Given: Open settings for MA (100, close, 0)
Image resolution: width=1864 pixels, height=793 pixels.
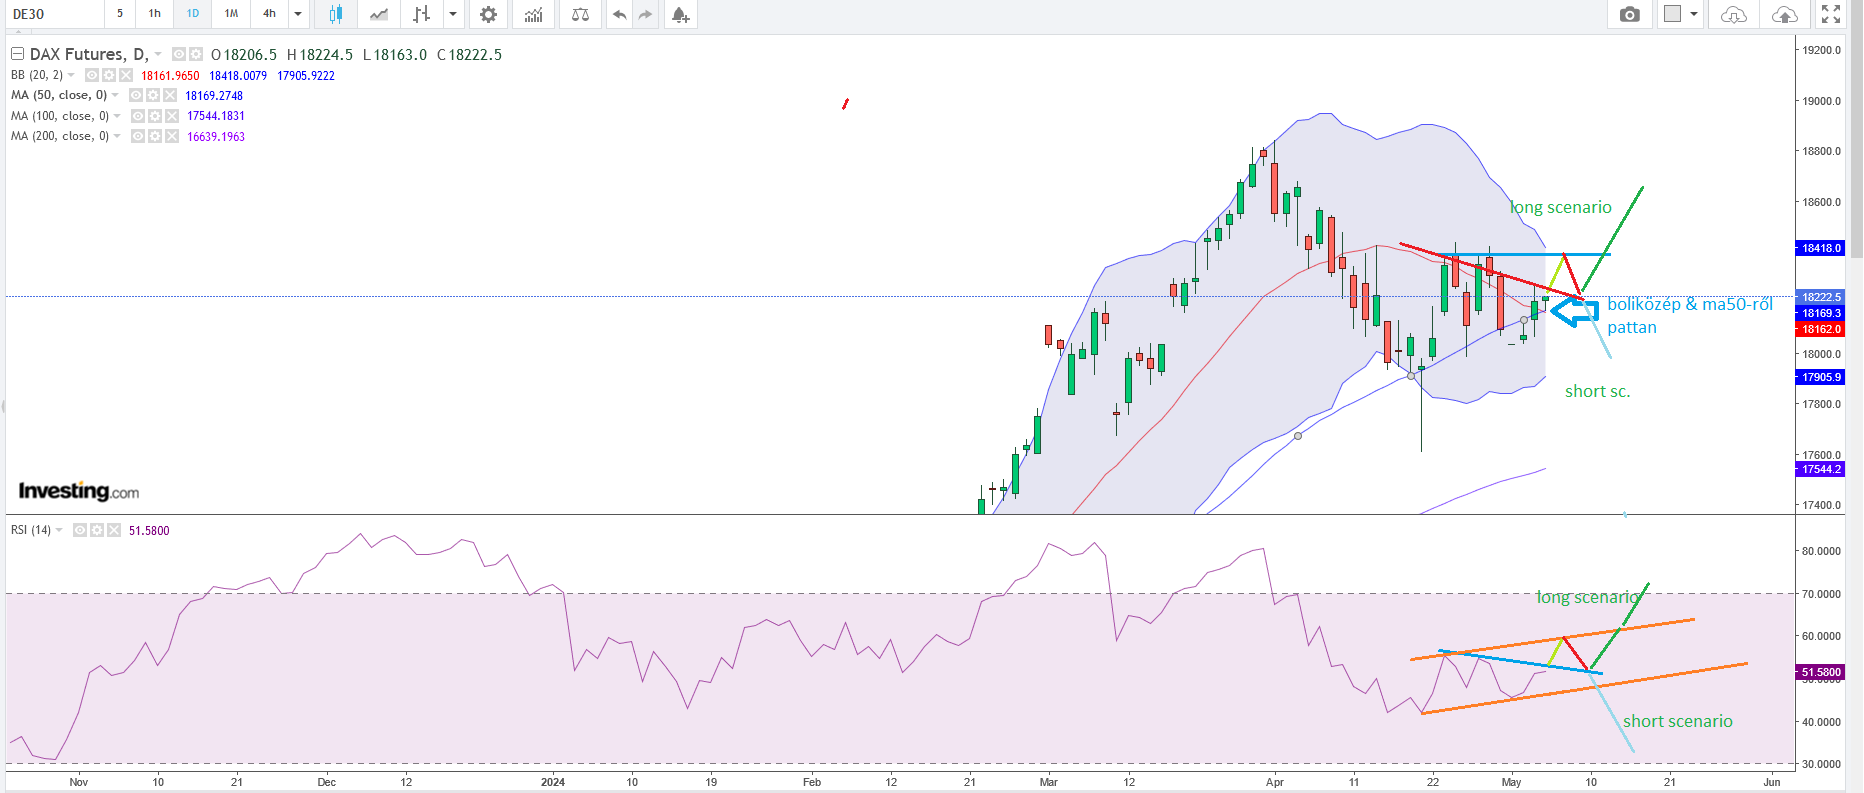Looking at the screenshot, I should (155, 116).
